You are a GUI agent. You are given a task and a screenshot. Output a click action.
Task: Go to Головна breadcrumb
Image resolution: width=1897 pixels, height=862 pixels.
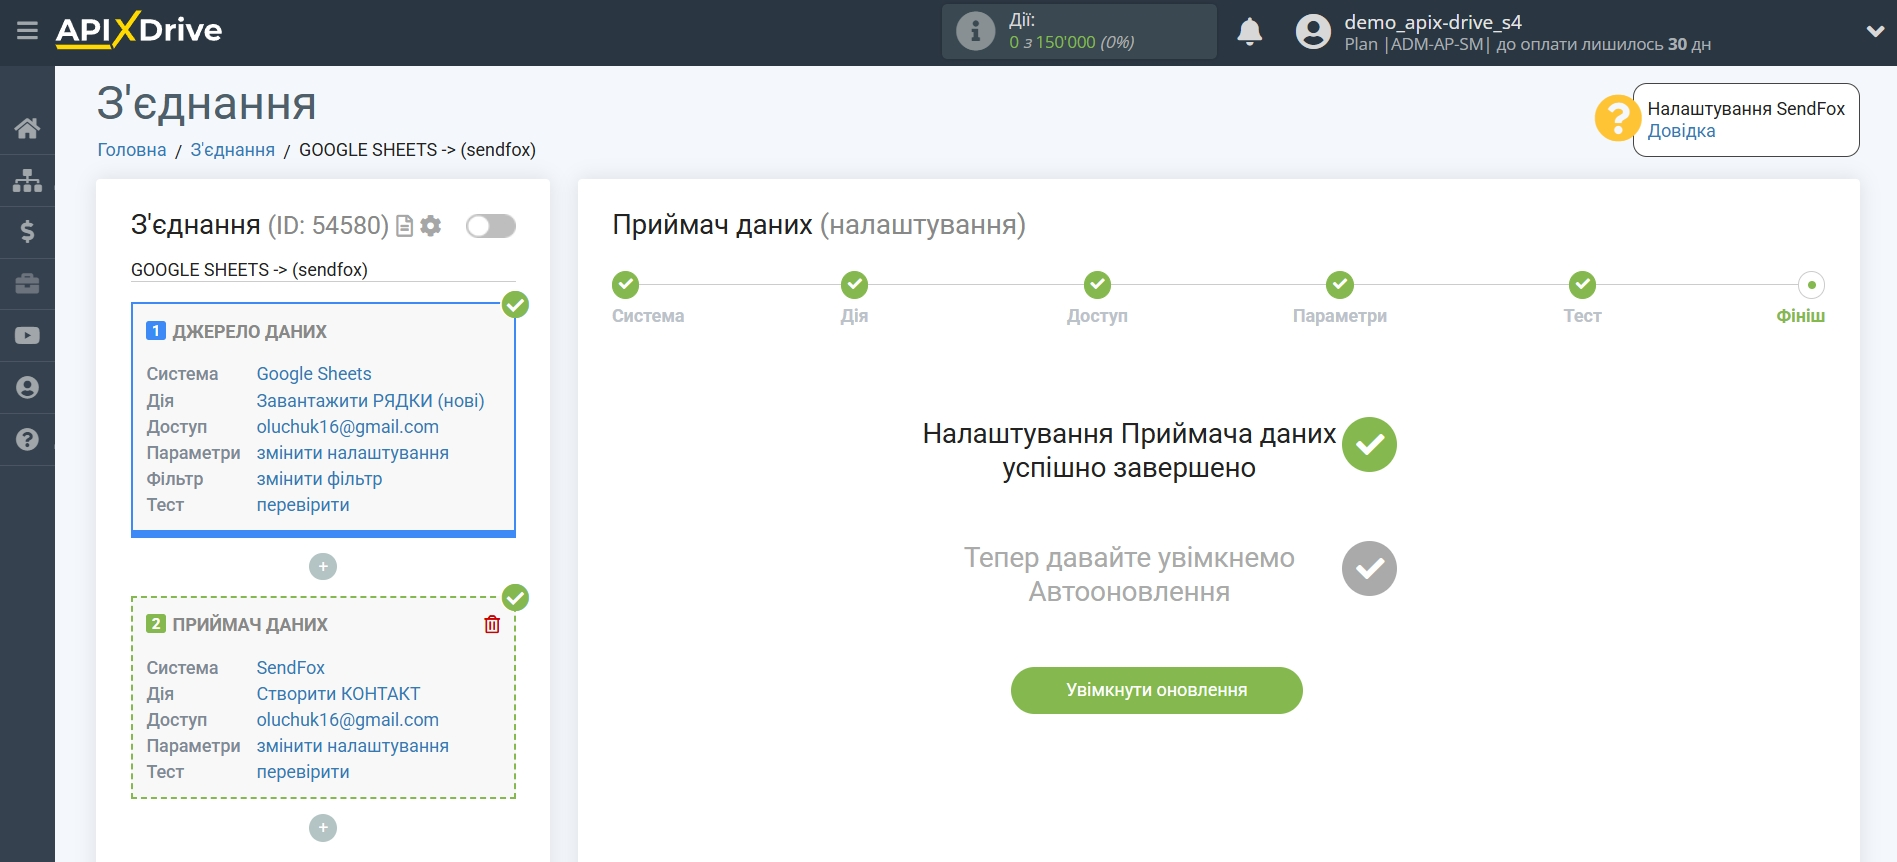pyautogui.click(x=132, y=150)
